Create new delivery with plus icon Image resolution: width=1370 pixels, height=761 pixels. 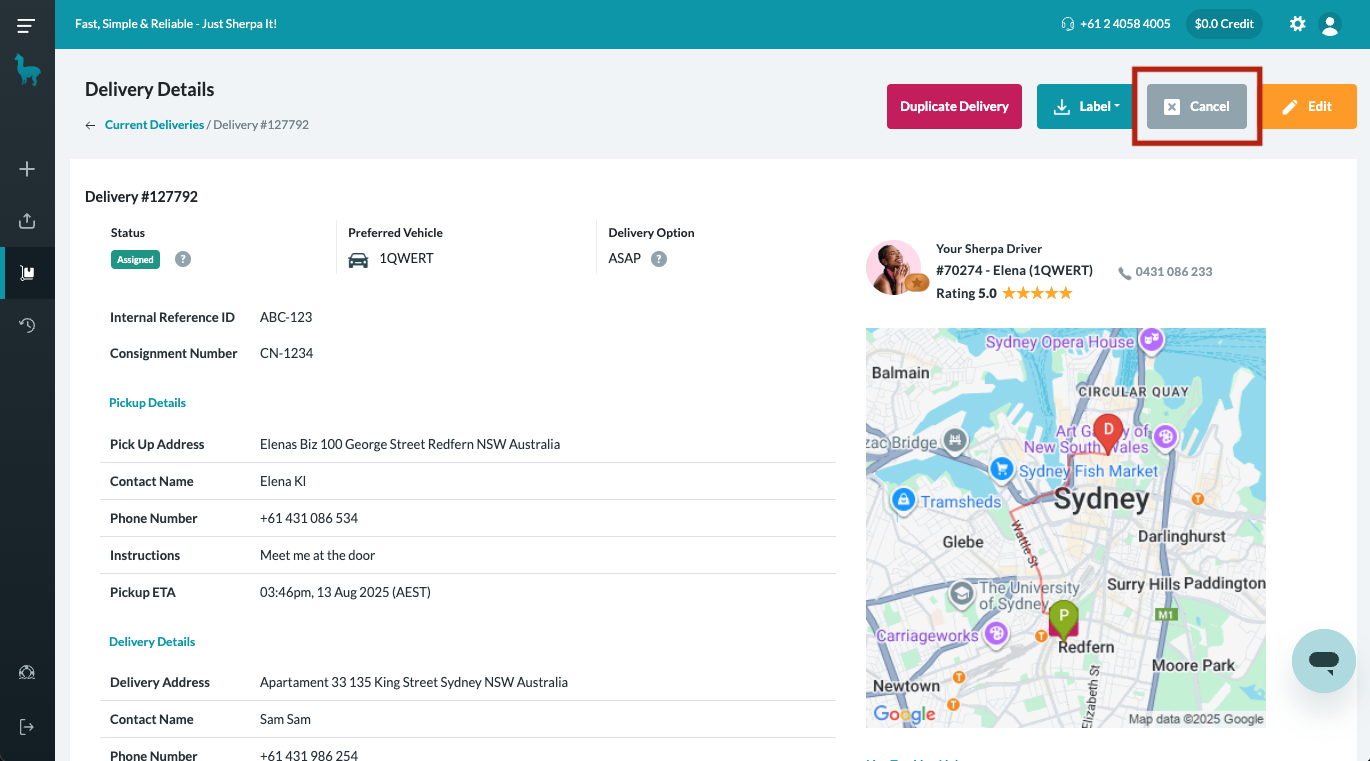tap(27, 169)
